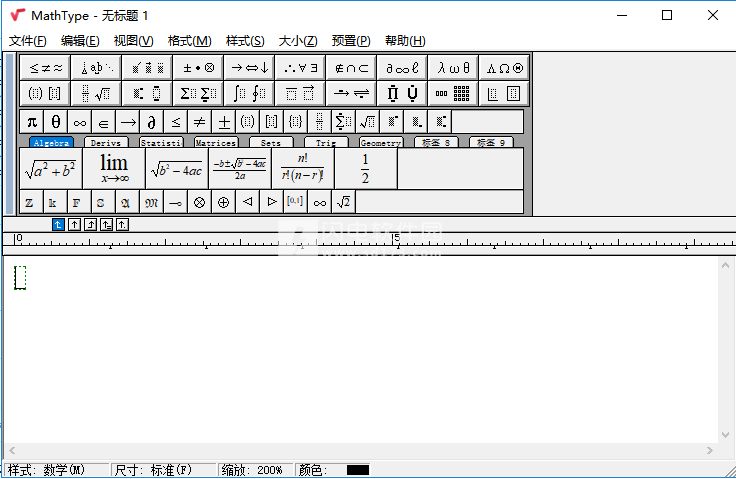736x479 pixels.
Task: Click the empty equation slot in editing area
Action: [20, 278]
